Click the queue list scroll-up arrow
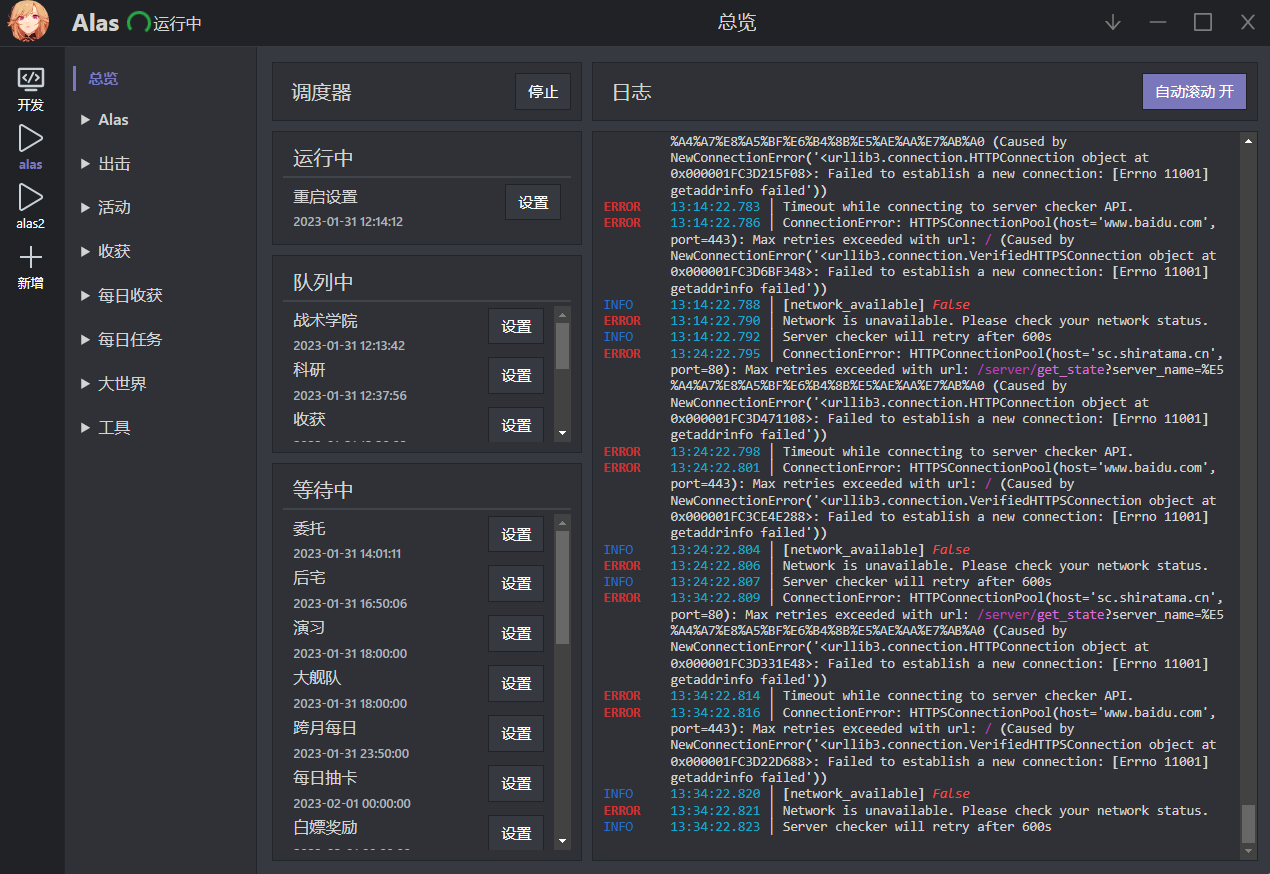Viewport: 1270px width, 874px height. click(x=562, y=314)
